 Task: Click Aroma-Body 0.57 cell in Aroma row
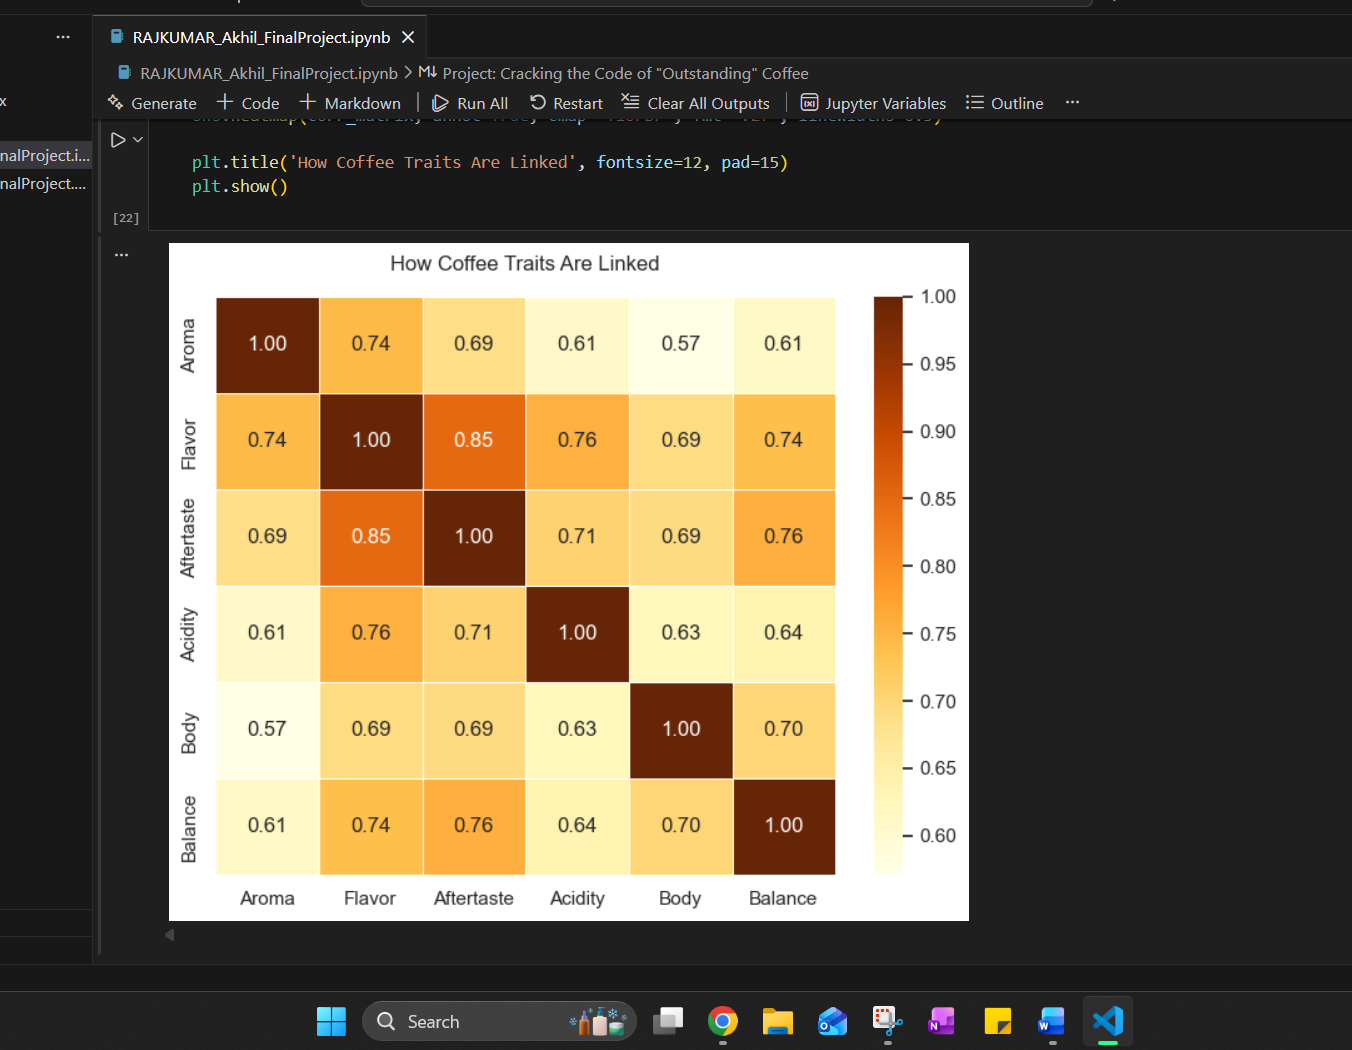(x=681, y=345)
